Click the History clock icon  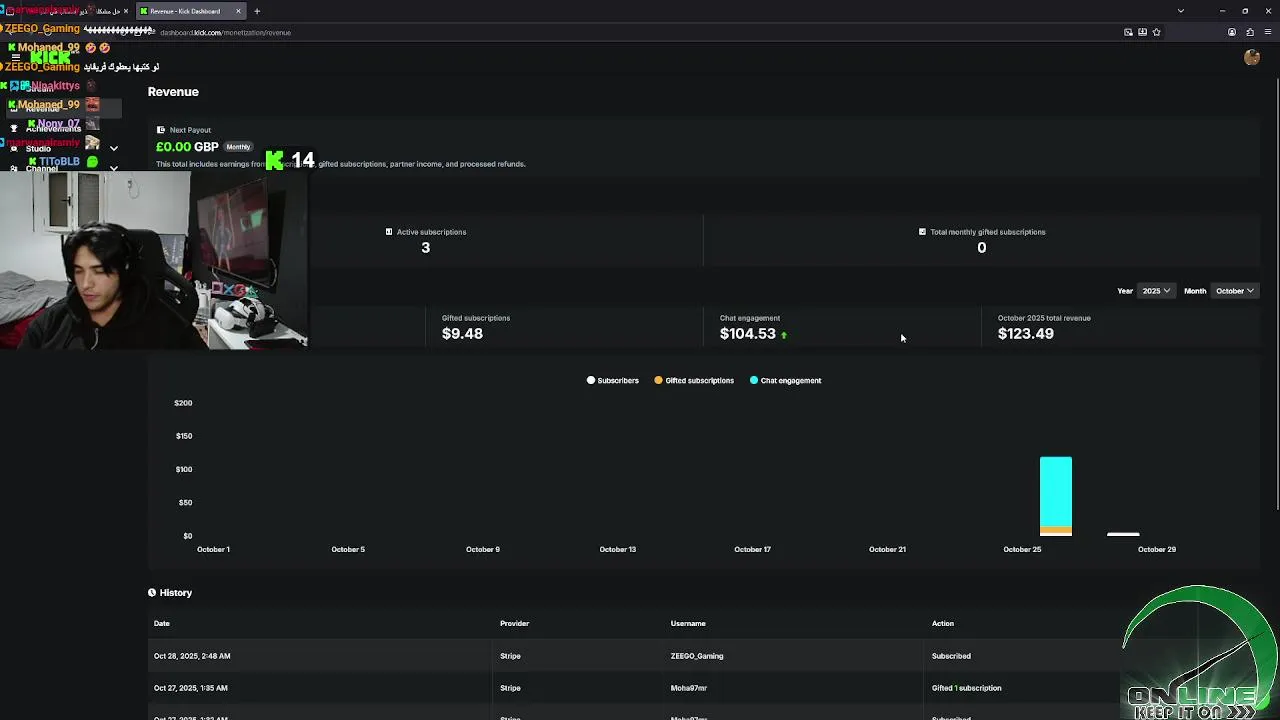pos(152,593)
